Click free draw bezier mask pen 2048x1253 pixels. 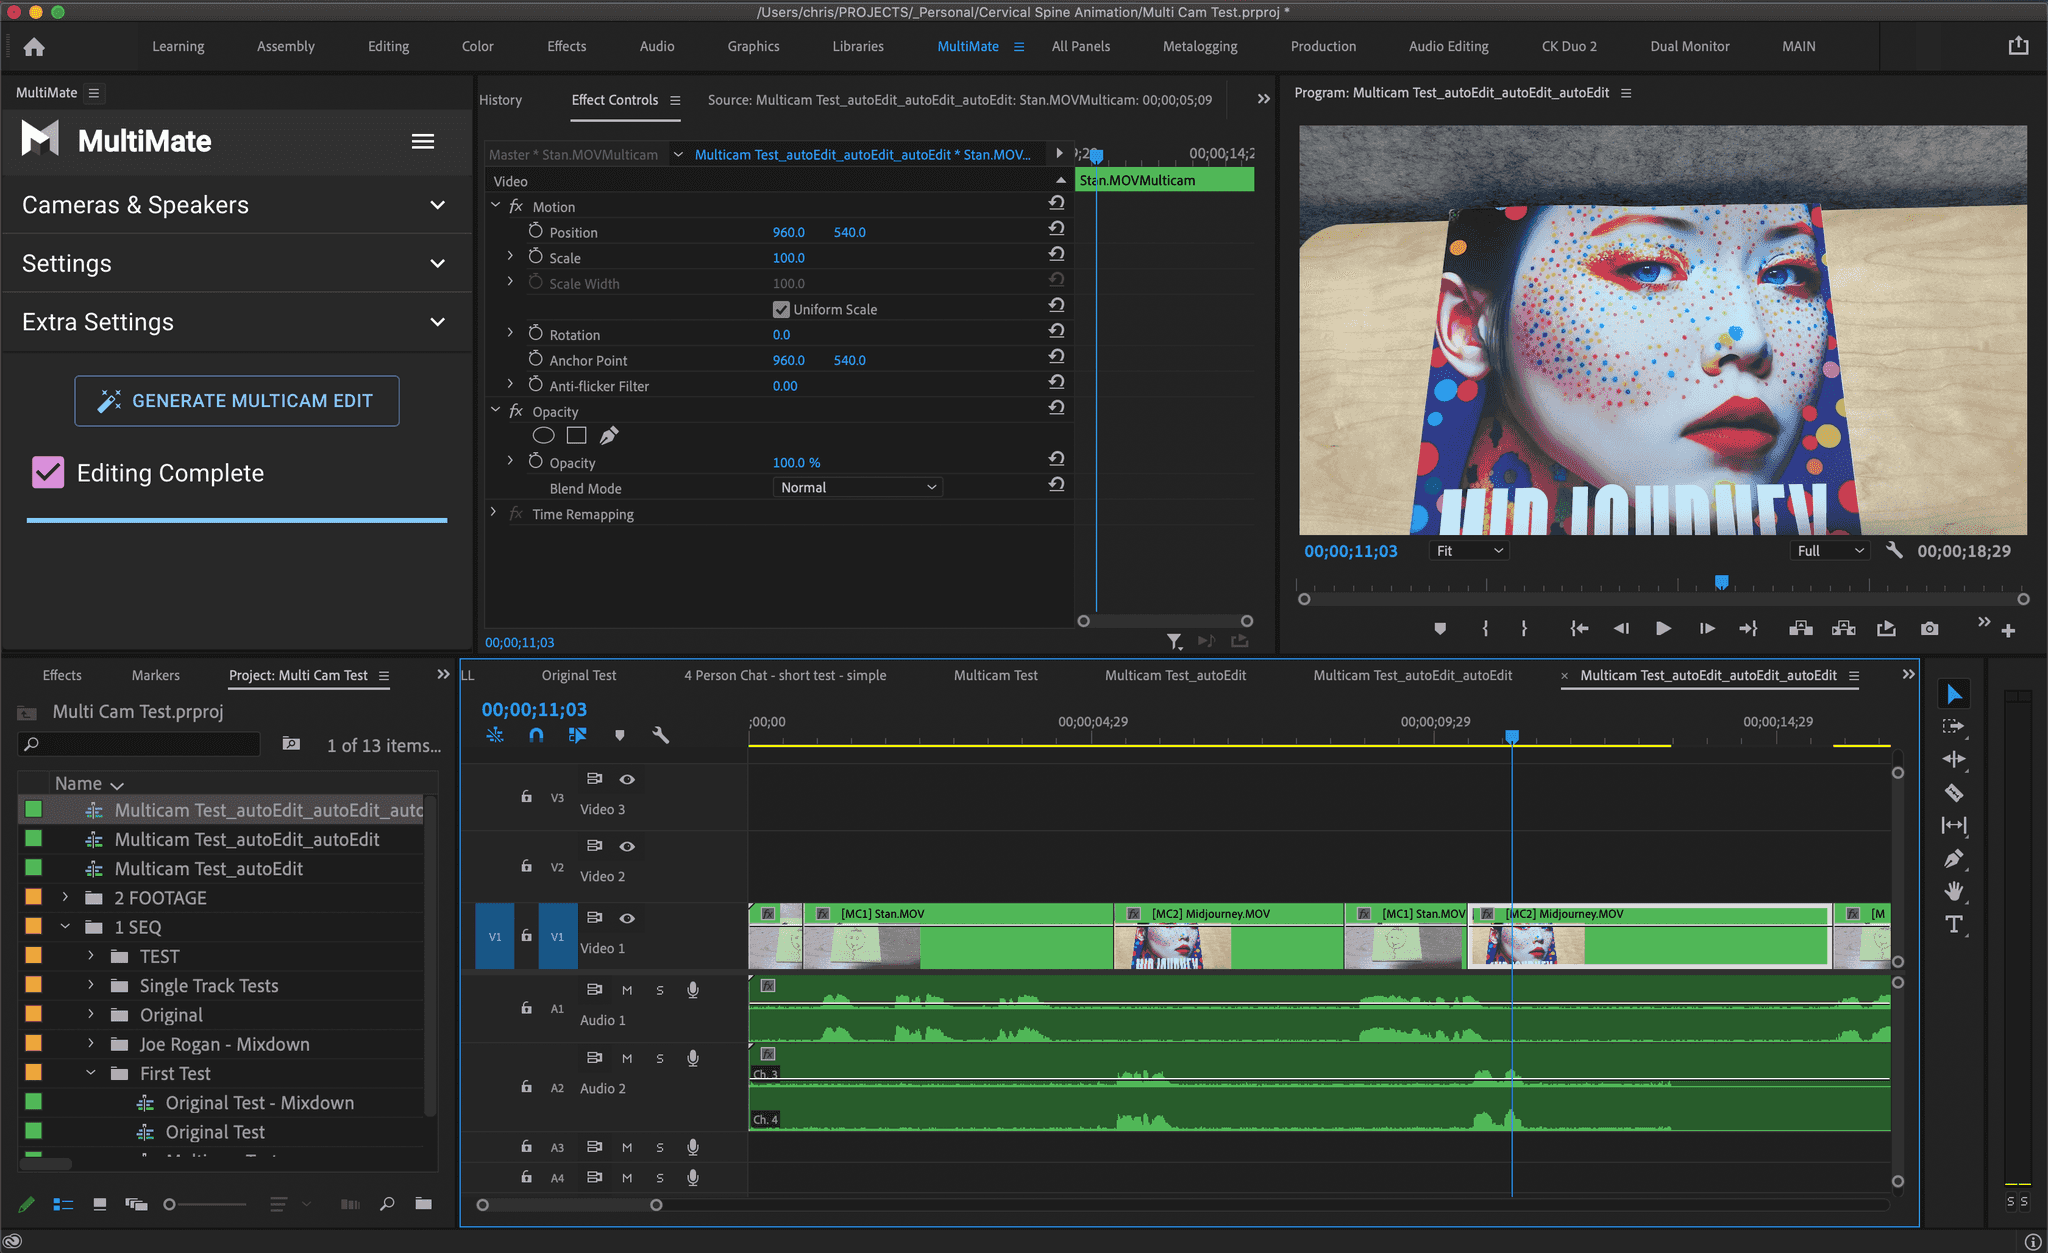tap(609, 435)
